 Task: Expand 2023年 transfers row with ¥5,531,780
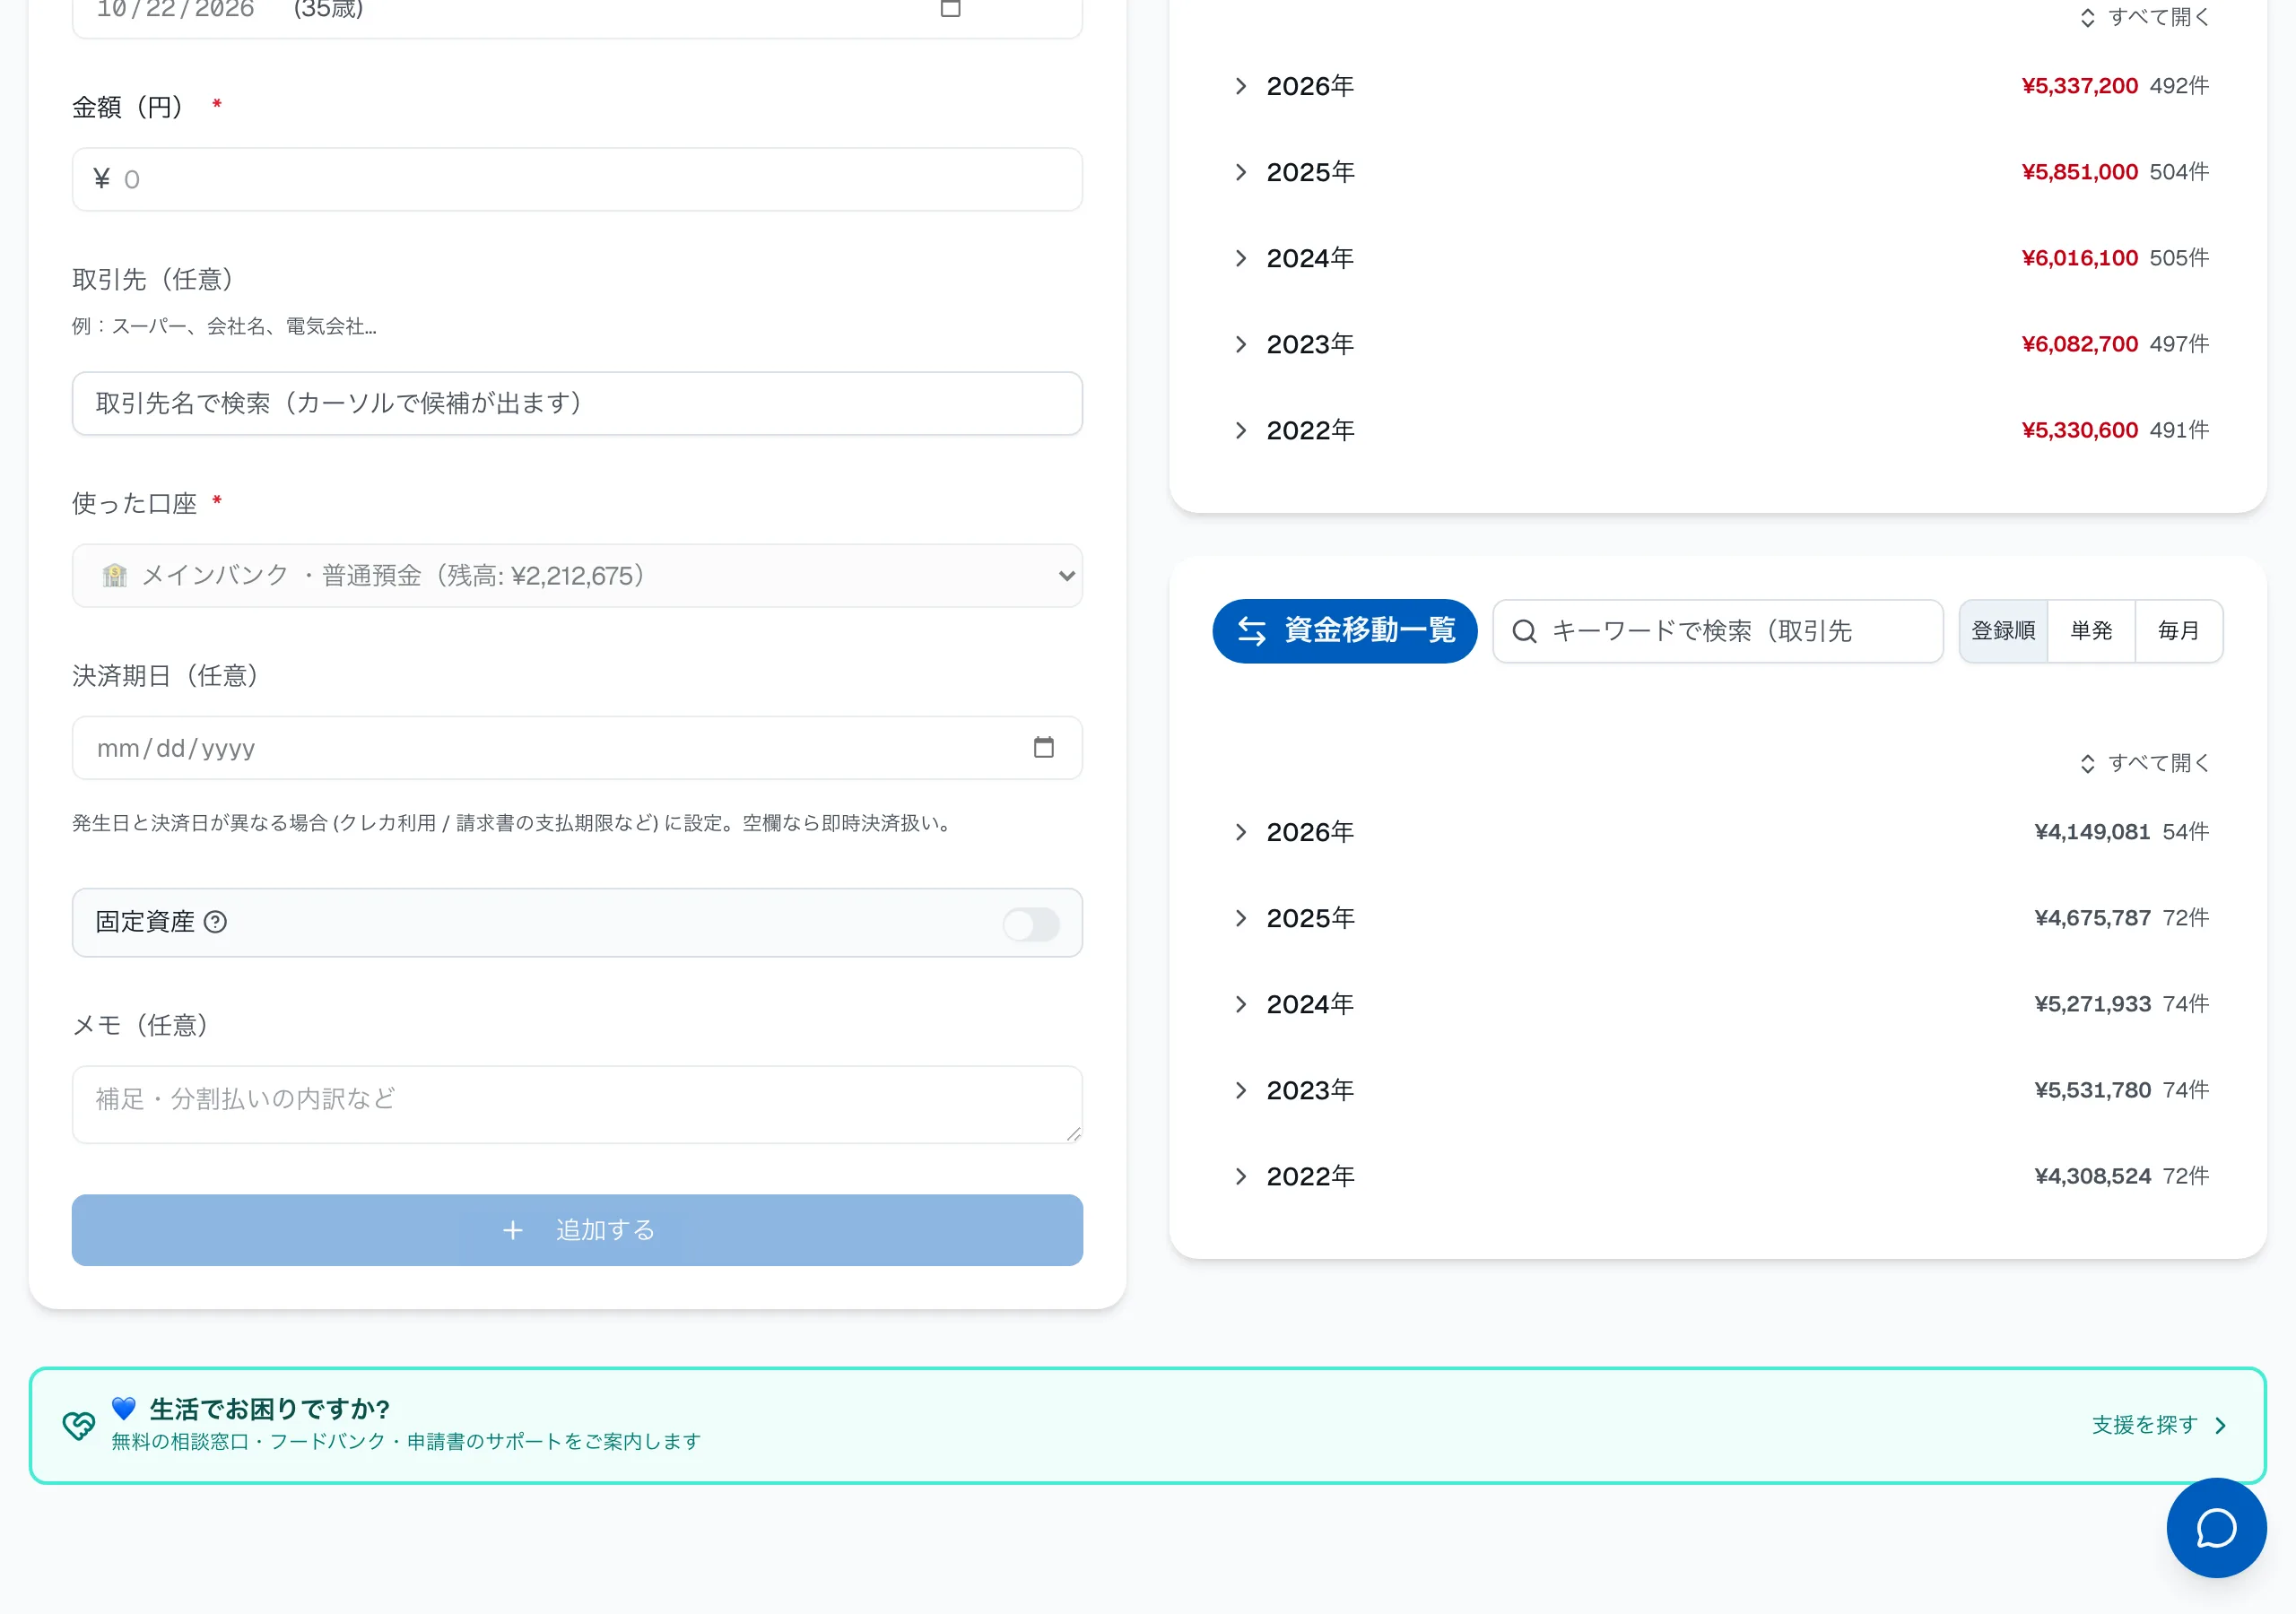[x=1718, y=1090]
